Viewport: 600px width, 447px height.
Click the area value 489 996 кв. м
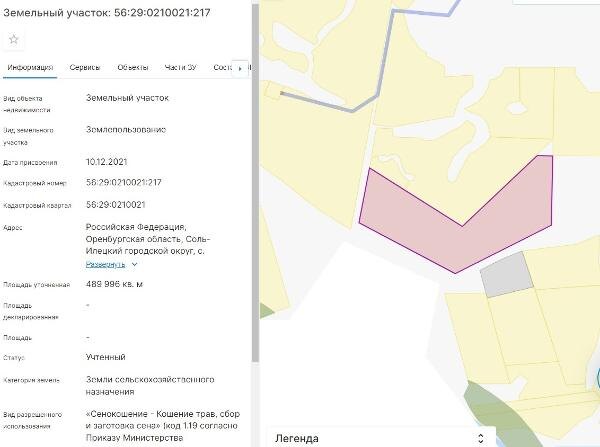[x=114, y=284]
